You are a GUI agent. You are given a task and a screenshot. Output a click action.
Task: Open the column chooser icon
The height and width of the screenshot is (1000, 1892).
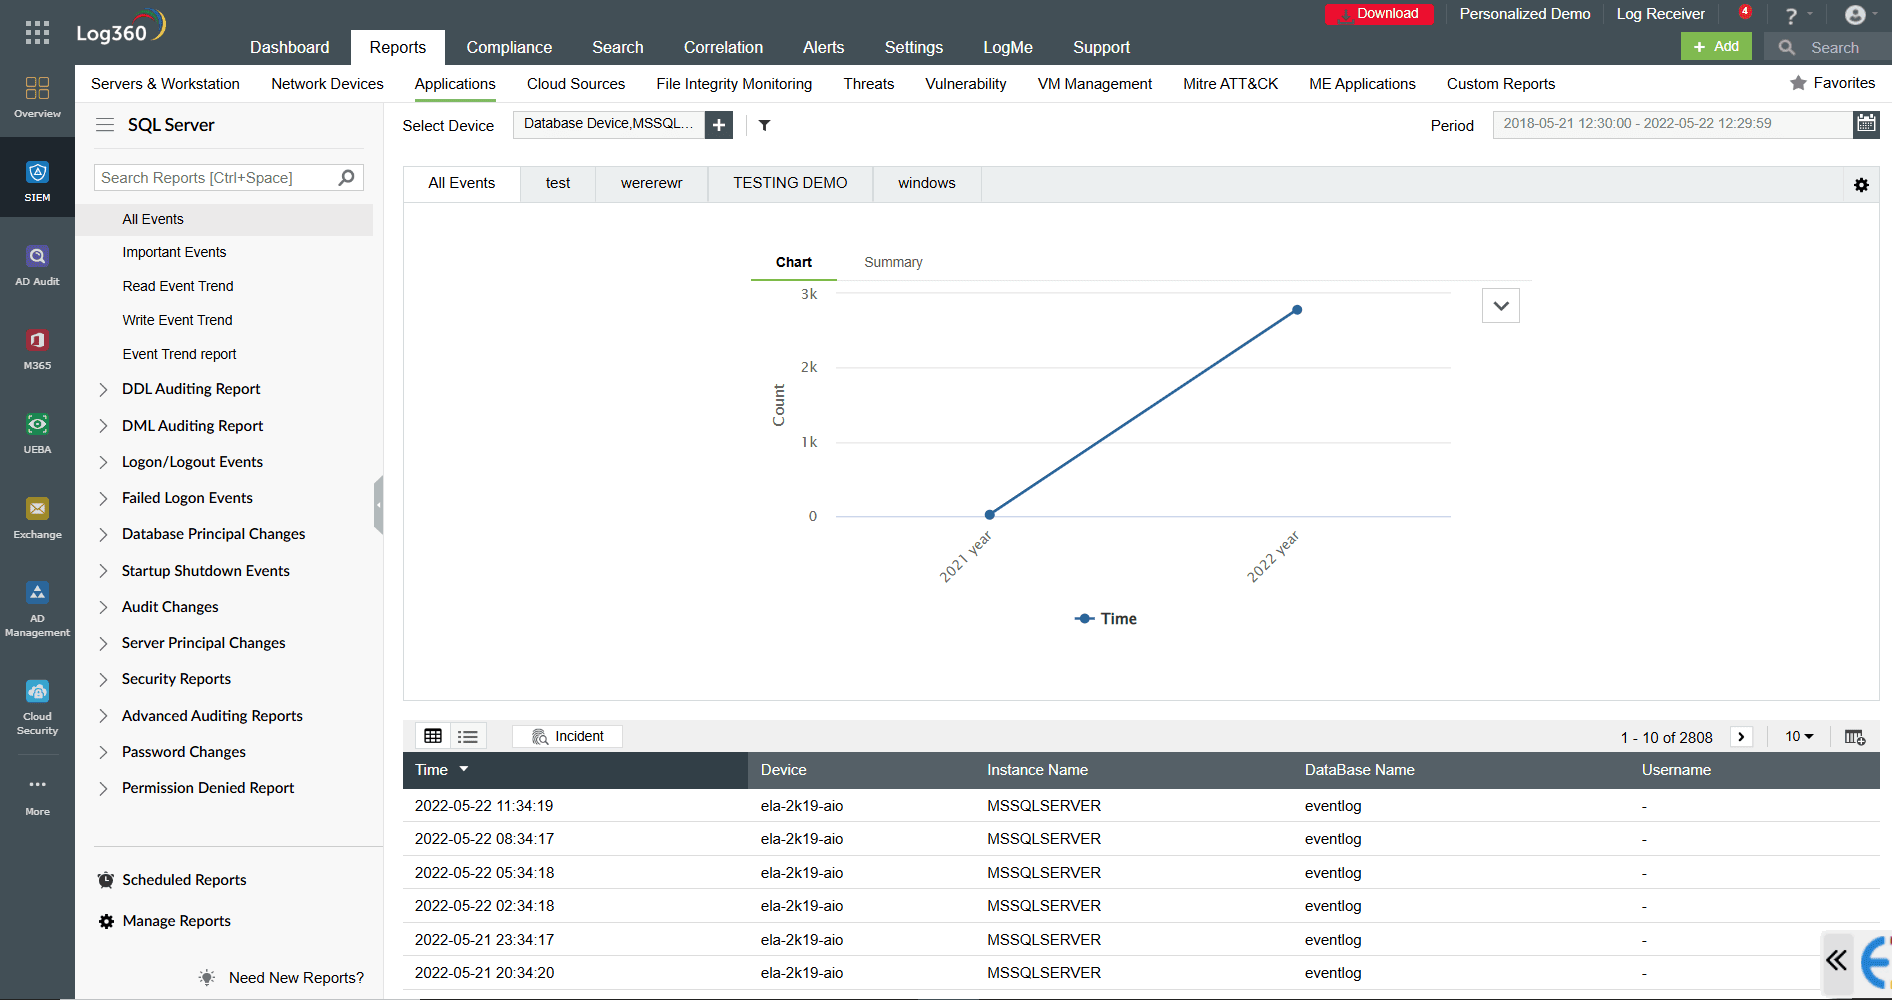click(x=1855, y=737)
